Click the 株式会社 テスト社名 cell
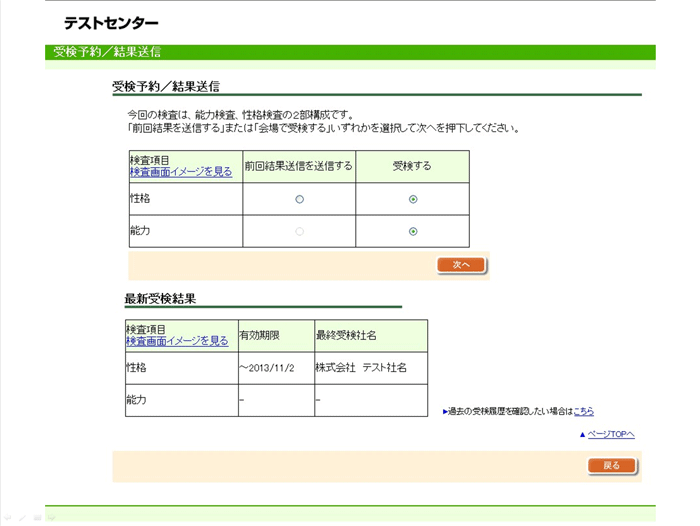The height and width of the screenshot is (526, 700). click(x=361, y=368)
